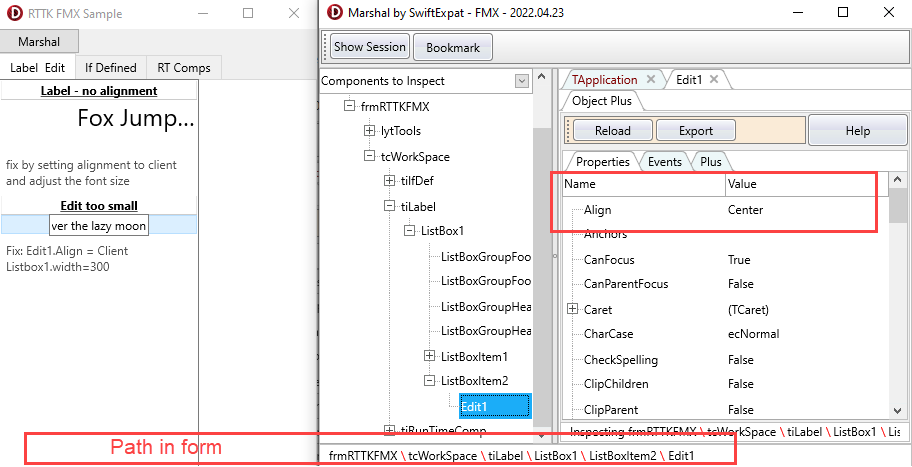
Task: Expand the Caret property
Action: [x=572, y=309]
